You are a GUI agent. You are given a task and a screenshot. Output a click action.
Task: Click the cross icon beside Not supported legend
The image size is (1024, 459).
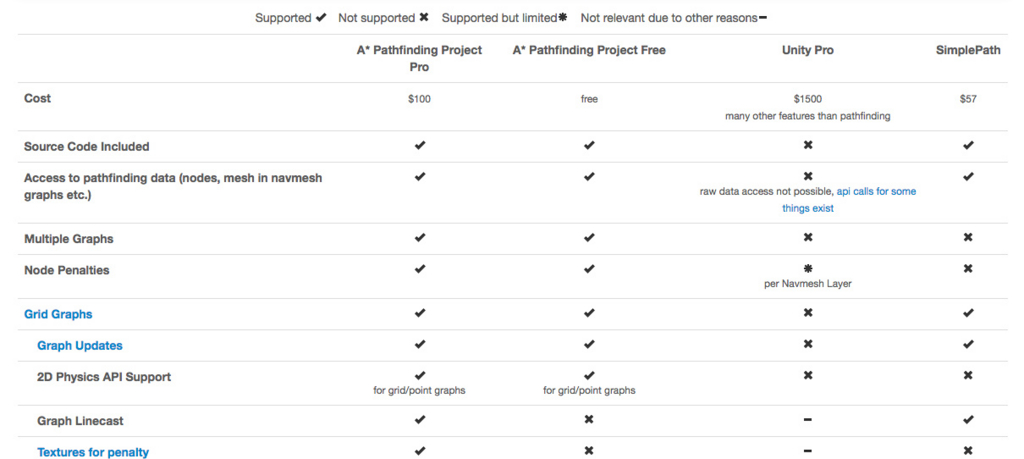tap(424, 18)
